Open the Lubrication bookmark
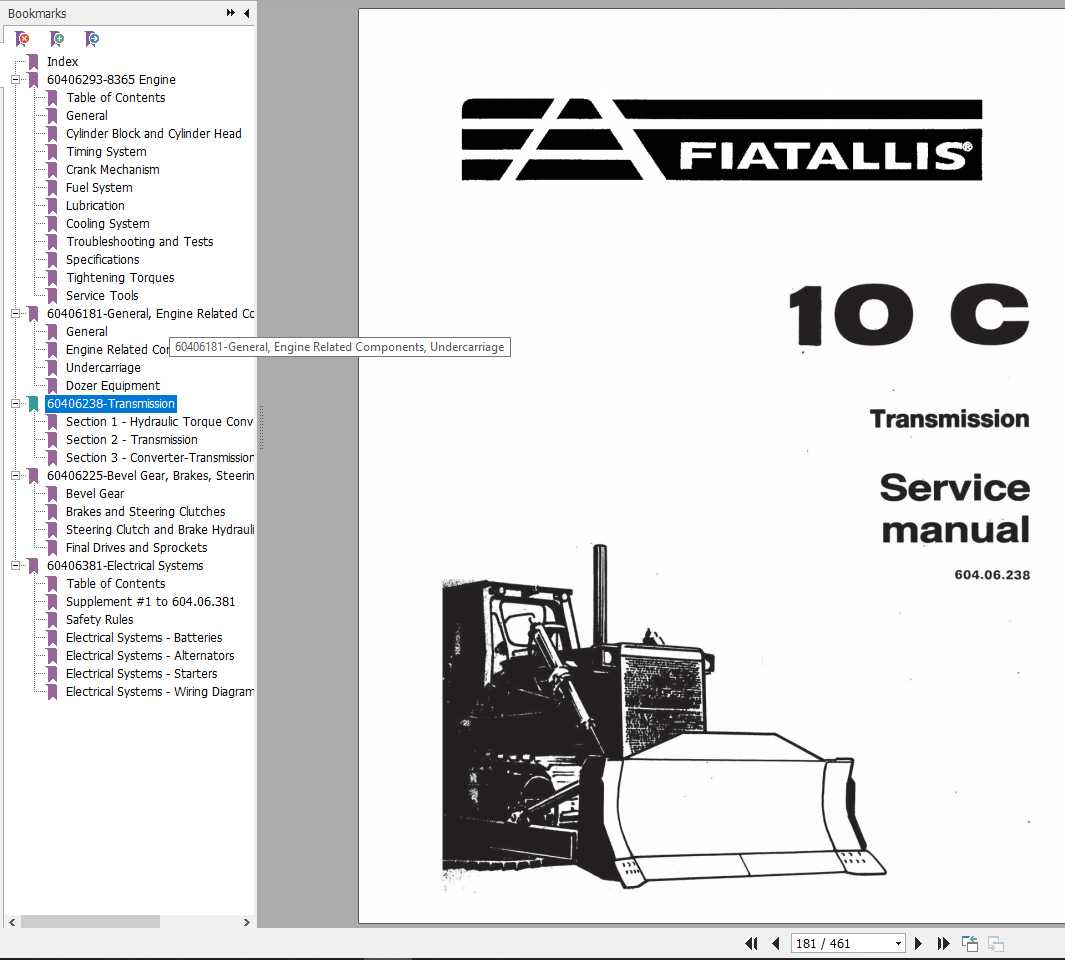 click(x=95, y=205)
